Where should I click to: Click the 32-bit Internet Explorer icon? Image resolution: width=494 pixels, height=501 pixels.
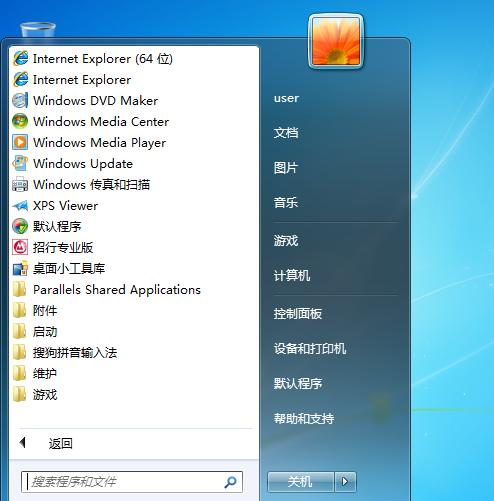(20, 80)
